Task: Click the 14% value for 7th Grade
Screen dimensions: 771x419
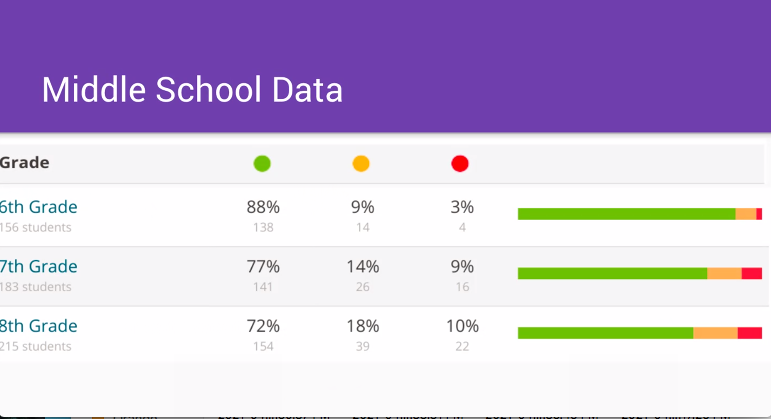Action: tap(362, 267)
